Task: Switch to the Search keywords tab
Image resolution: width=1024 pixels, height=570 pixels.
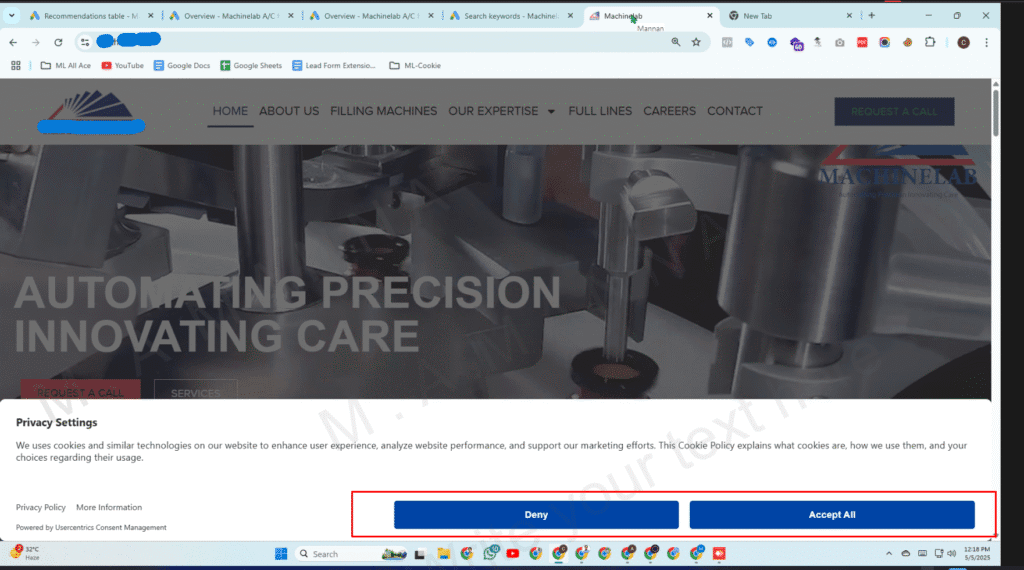Action: pos(508,16)
